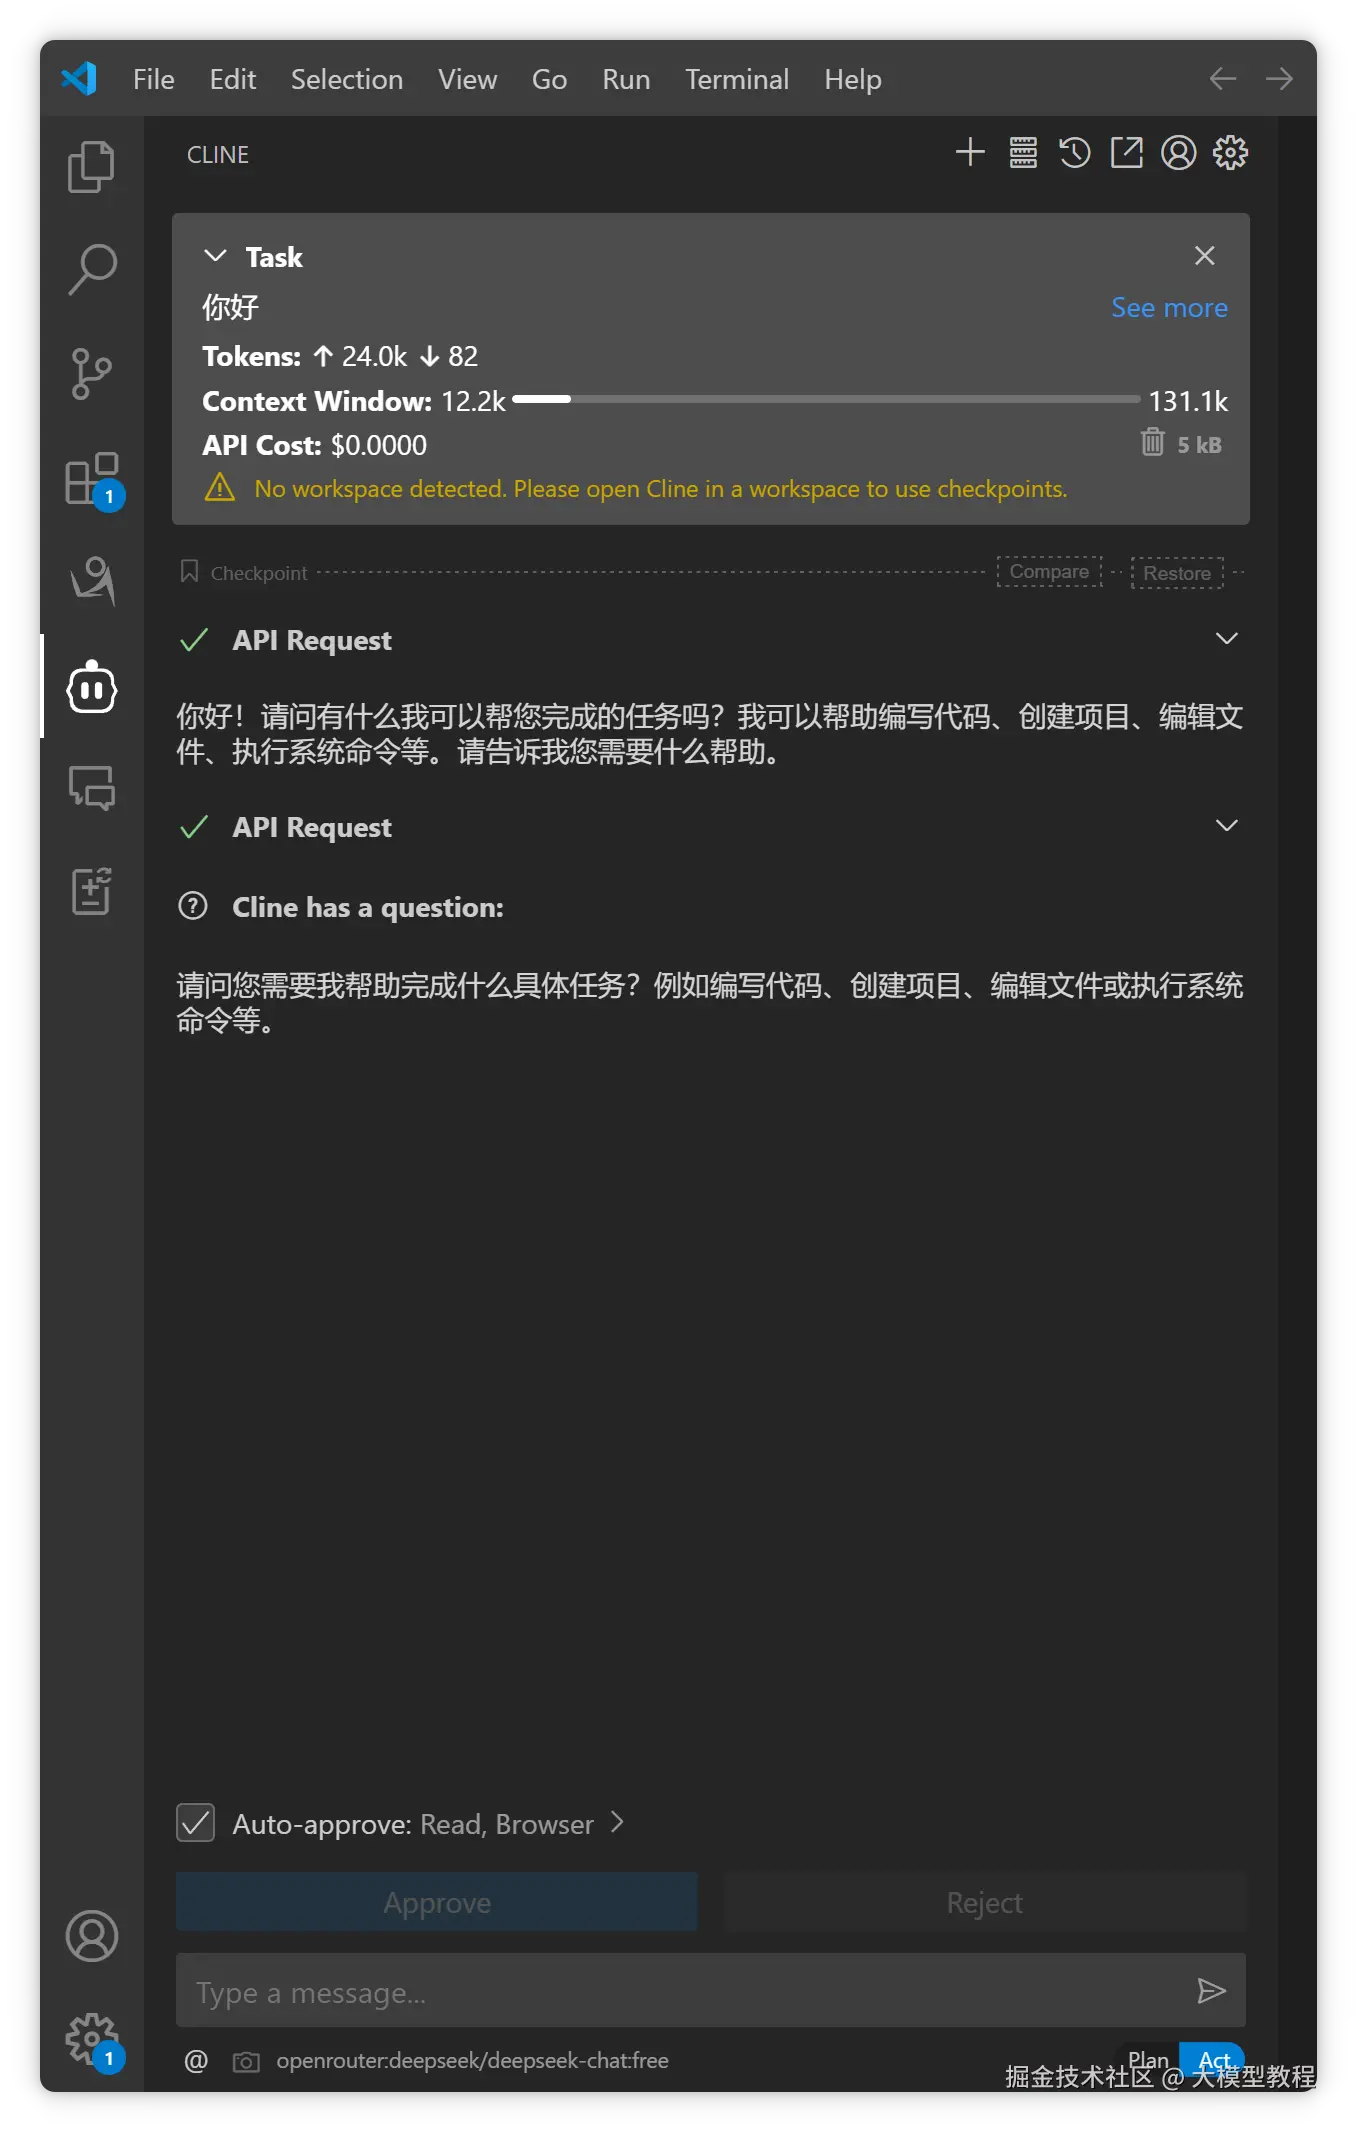Screen dimensions: 1357x2132
Task: Delete task using trash icon near 5 kB
Action: tap(1152, 442)
